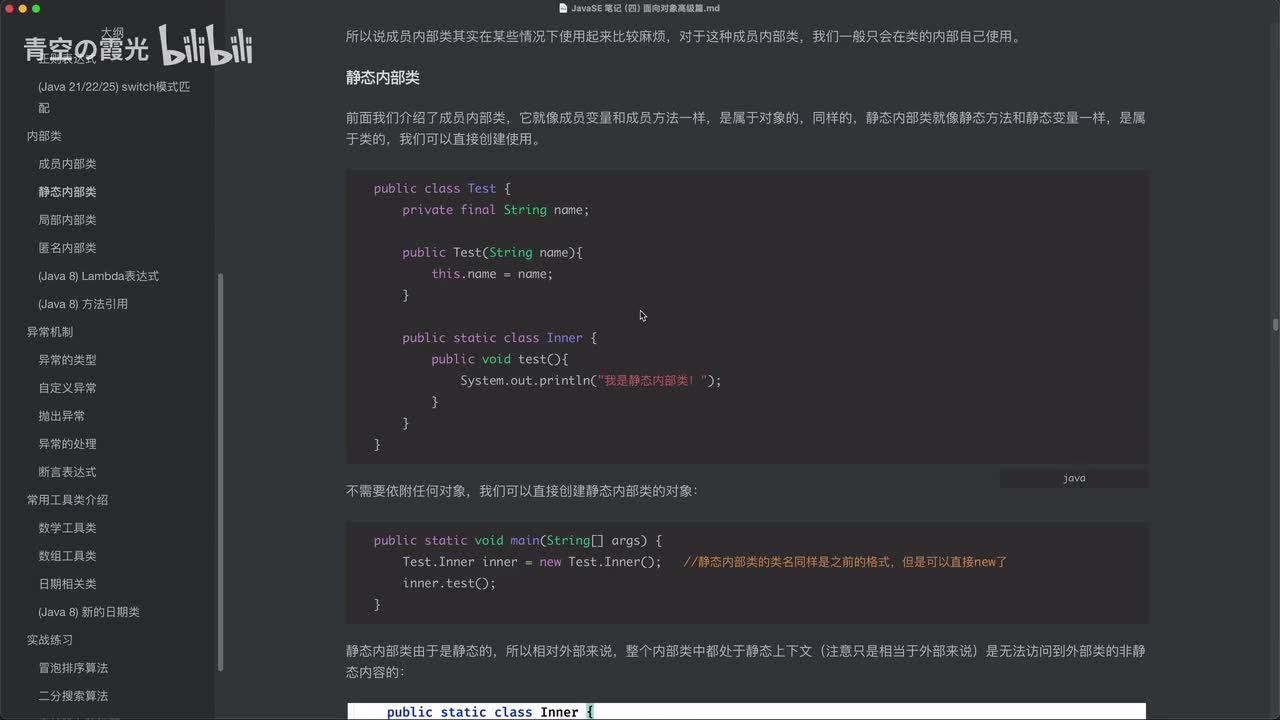Open 异常的处理 outline entry
Image resolution: width=1280 pixels, height=720 pixels.
[x=67, y=444]
